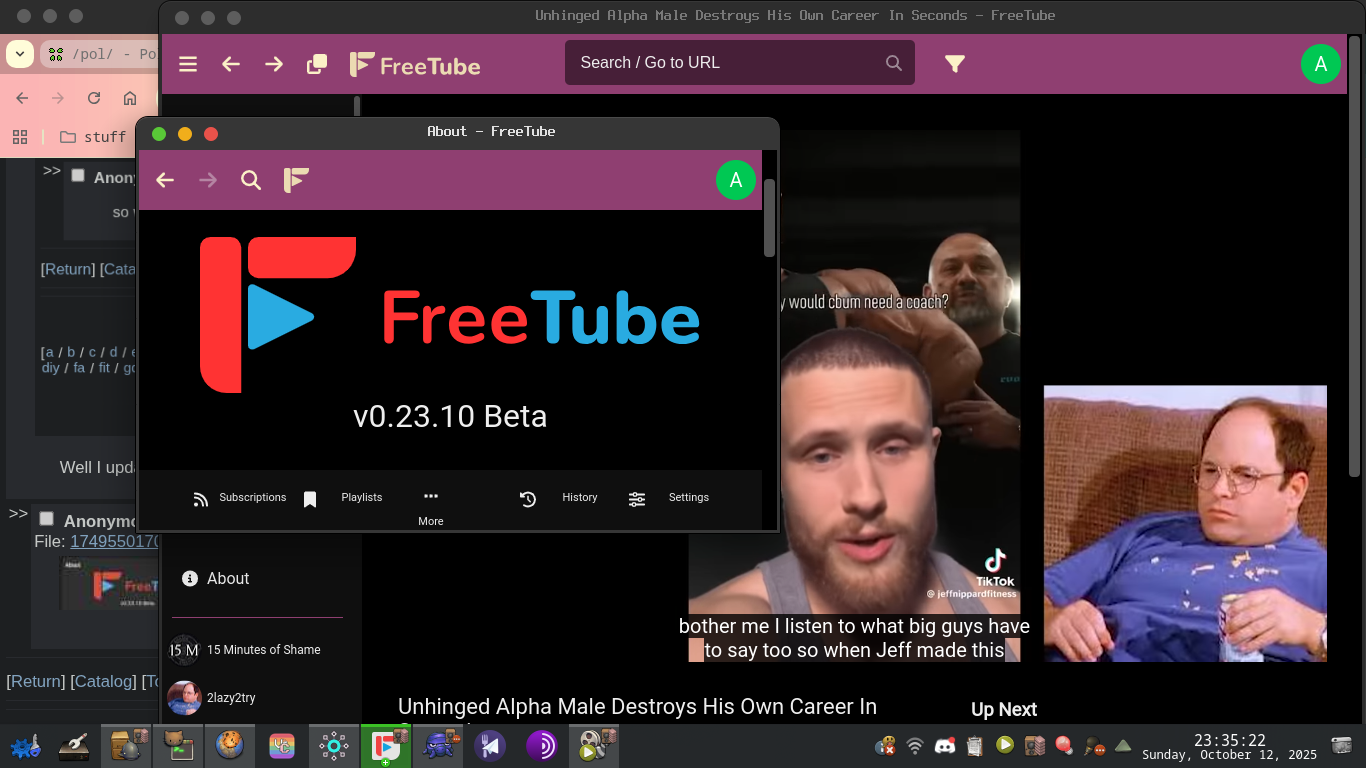Open the cat terminal app in the taskbar
Image resolution: width=1366 pixels, height=768 pixels.
coord(180,746)
